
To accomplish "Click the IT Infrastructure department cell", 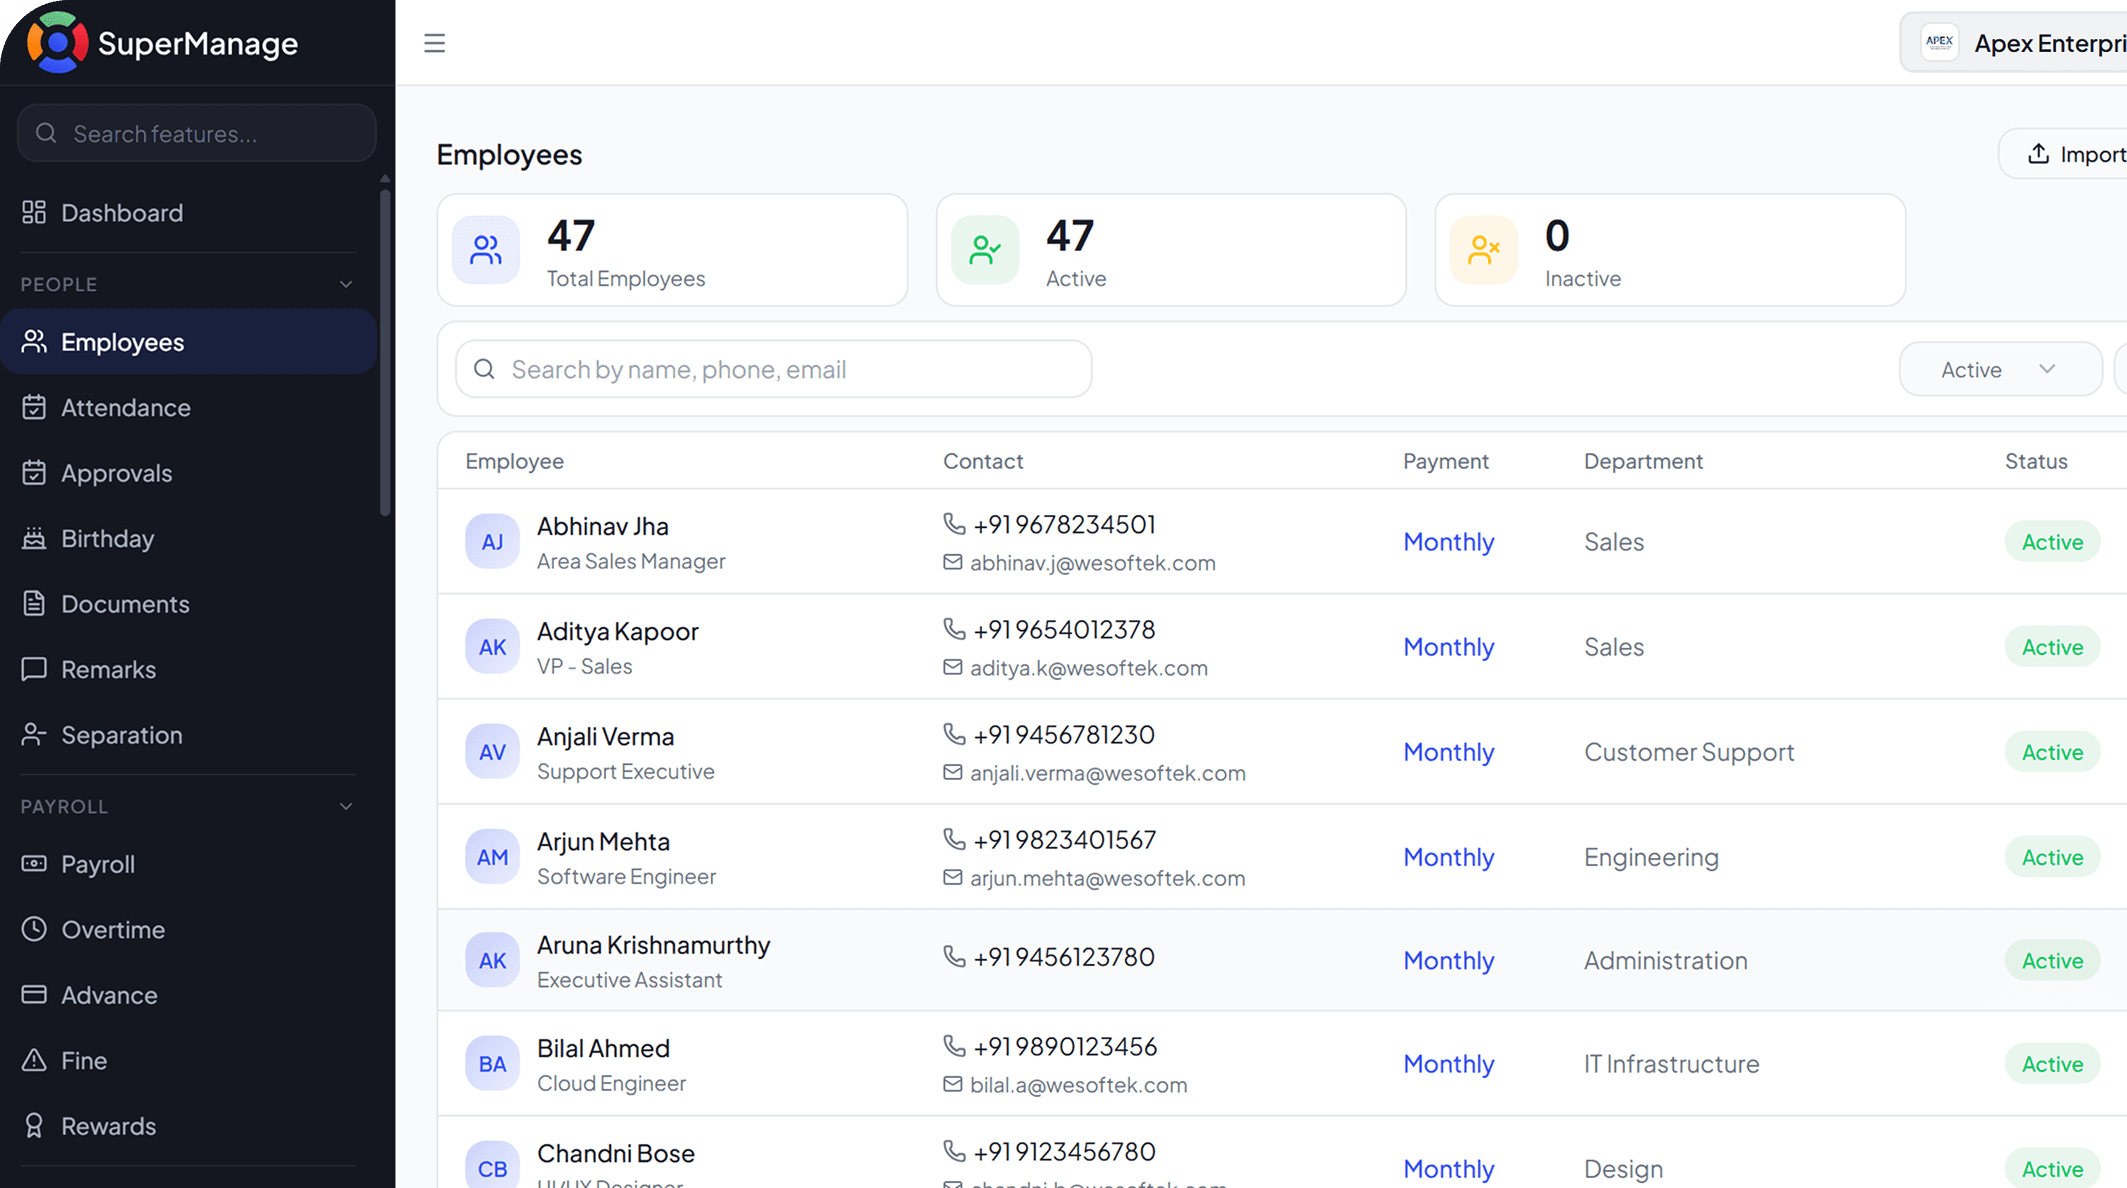I will (1671, 1064).
